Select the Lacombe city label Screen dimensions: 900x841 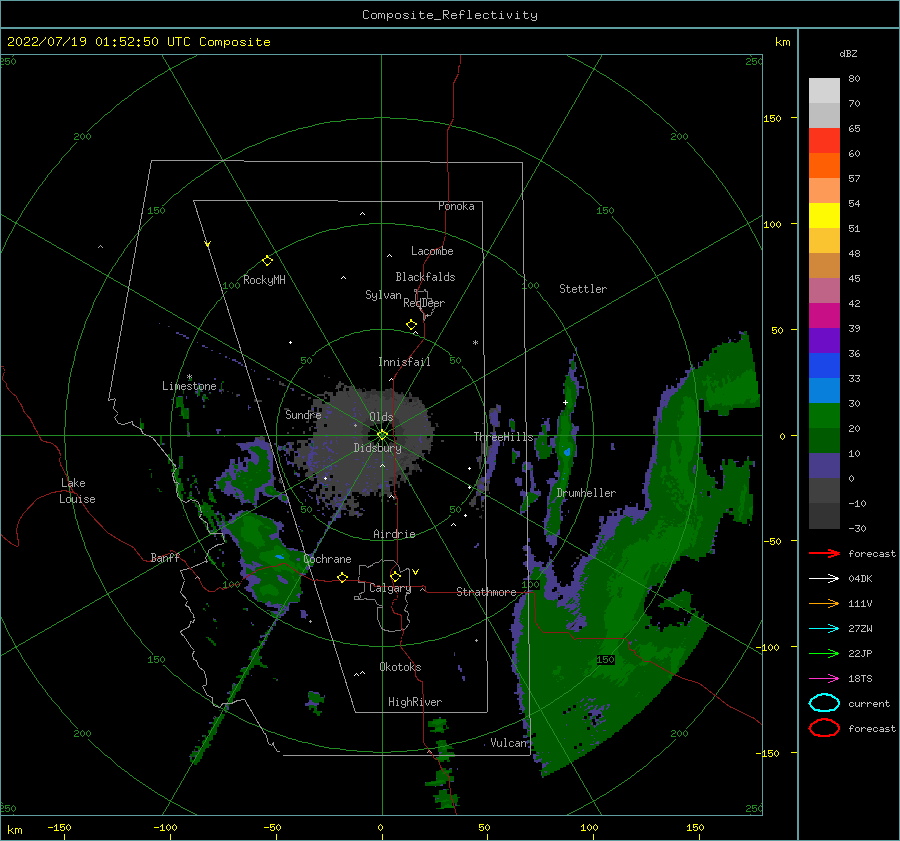432,251
